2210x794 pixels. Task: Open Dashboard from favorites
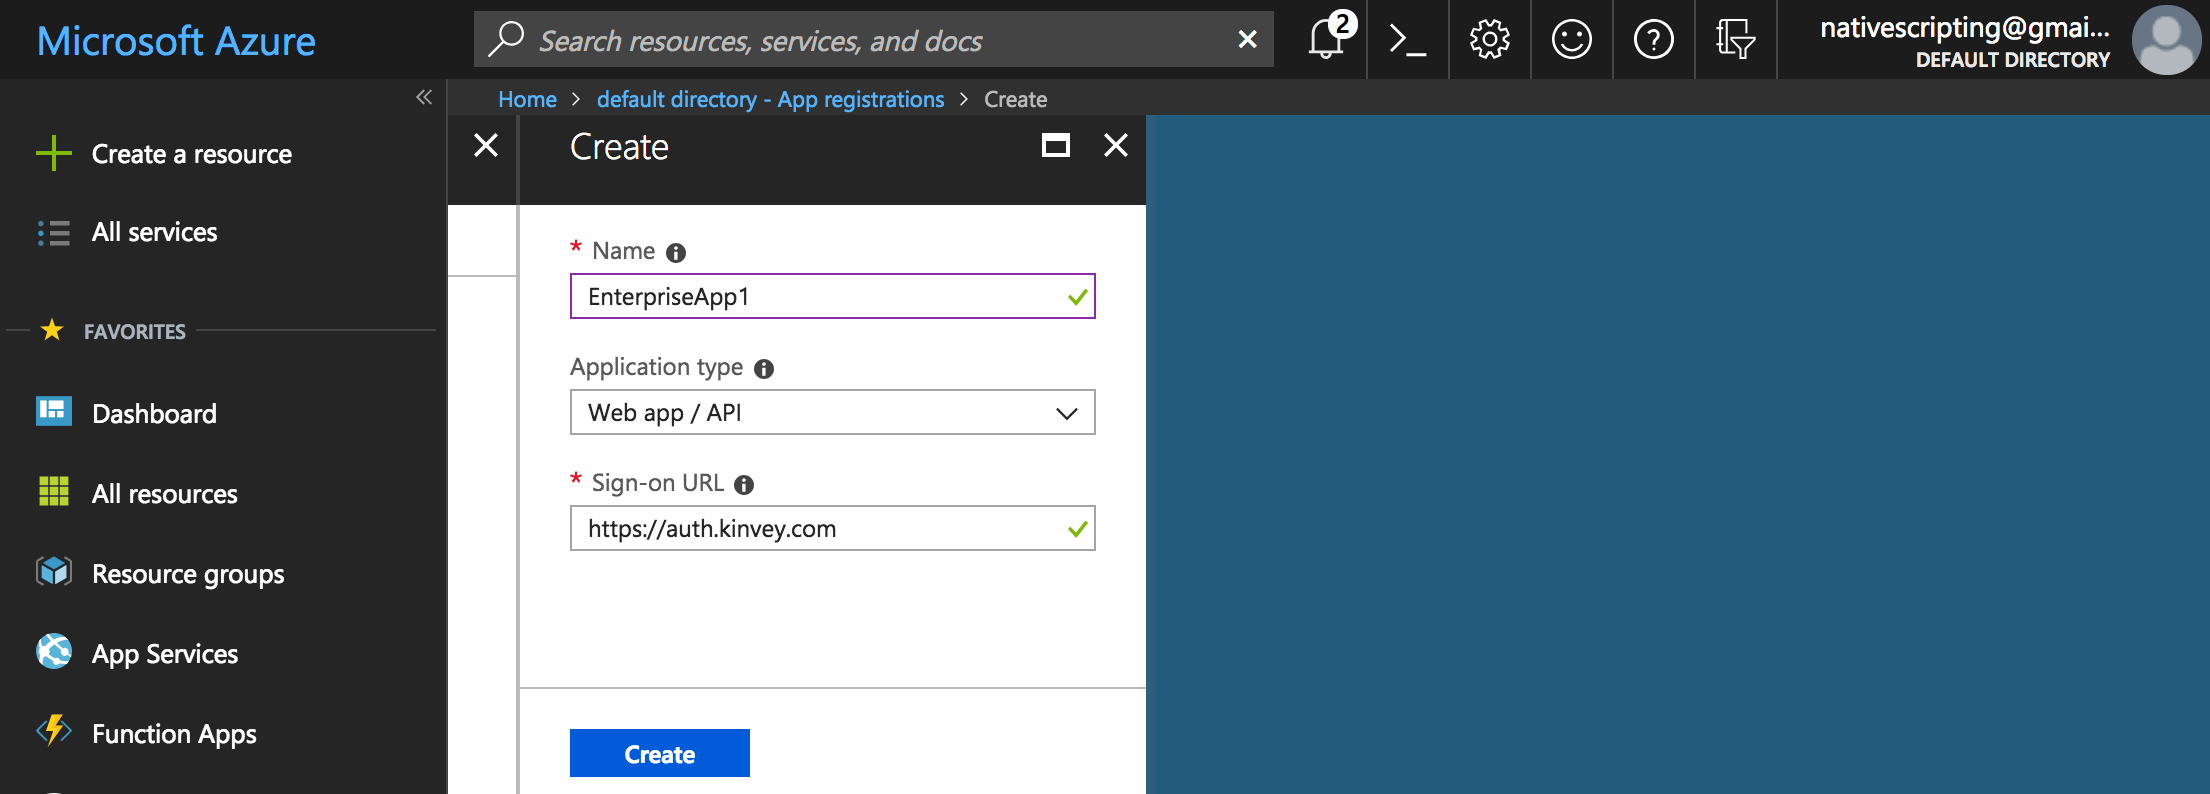coord(154,414)
